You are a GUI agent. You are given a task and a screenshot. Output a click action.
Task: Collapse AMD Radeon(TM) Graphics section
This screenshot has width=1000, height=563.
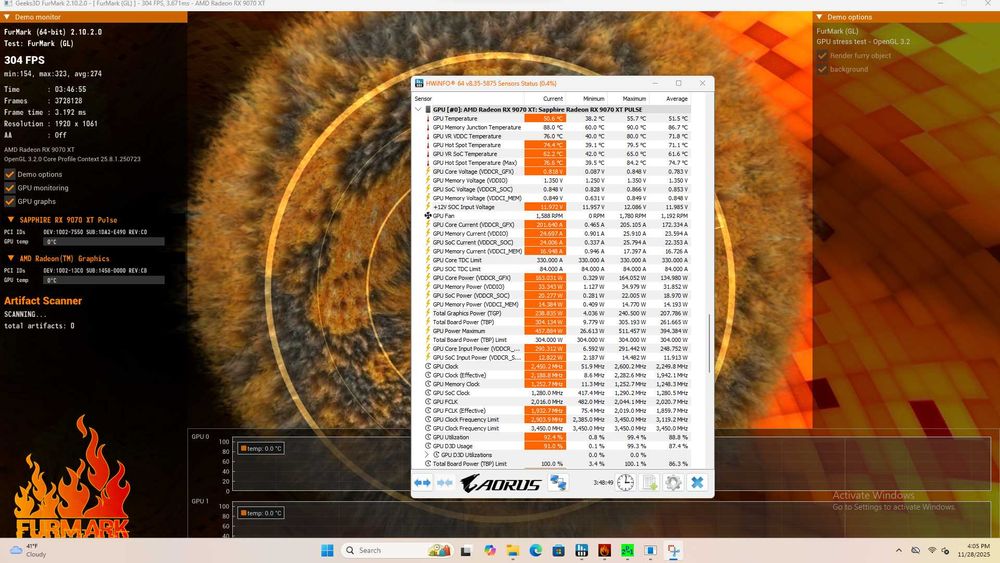point(11,258)
